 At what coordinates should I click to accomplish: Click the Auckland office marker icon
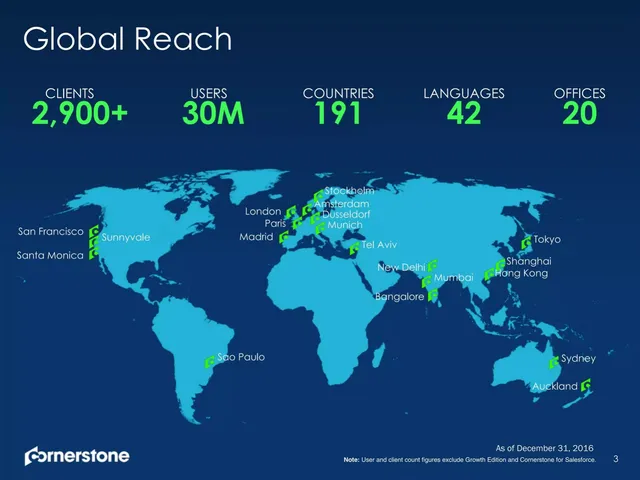pos(586,384)
